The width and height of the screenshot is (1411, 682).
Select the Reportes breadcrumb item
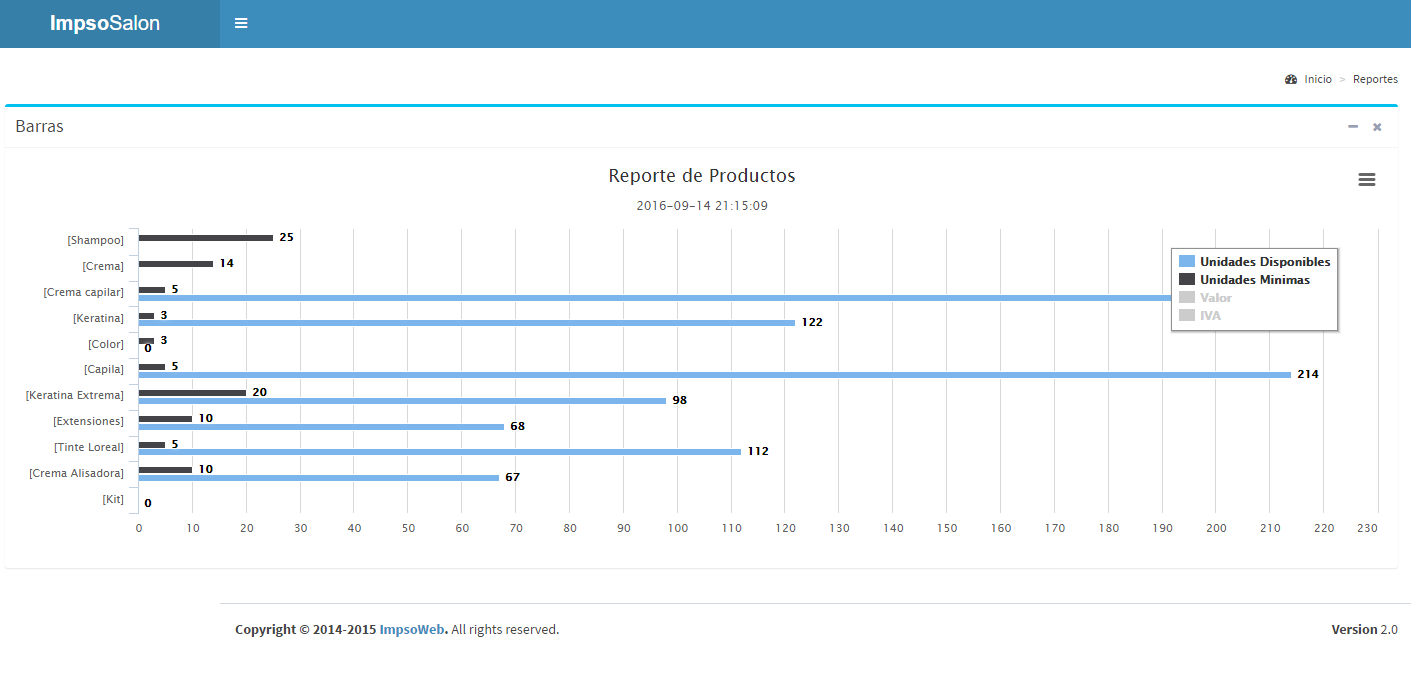pos(1375,79)
